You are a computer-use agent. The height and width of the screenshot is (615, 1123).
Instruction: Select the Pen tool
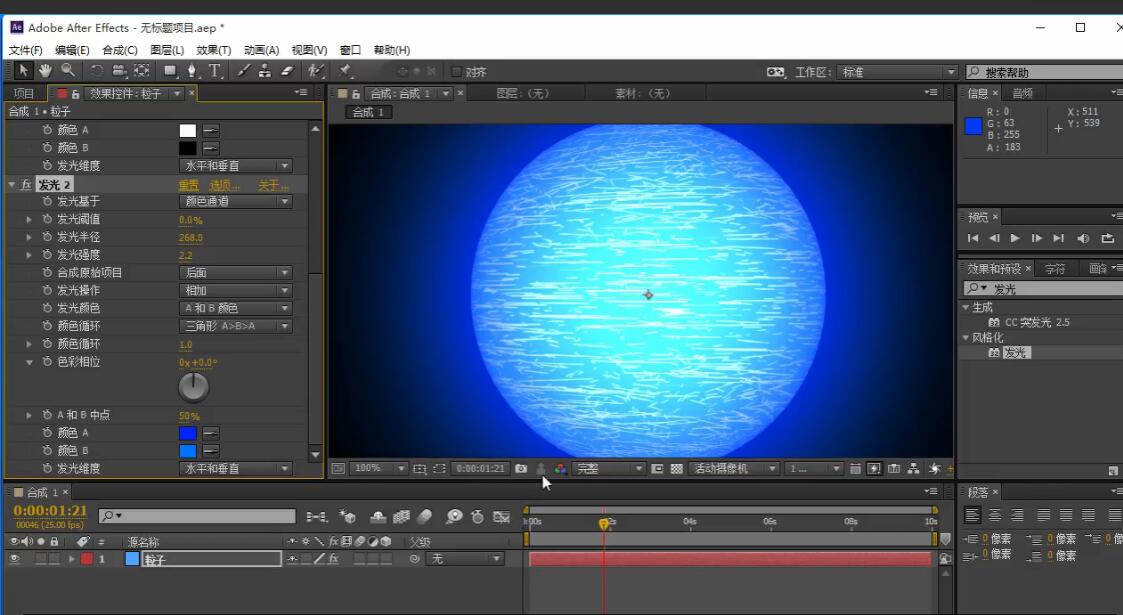point(192,71)
